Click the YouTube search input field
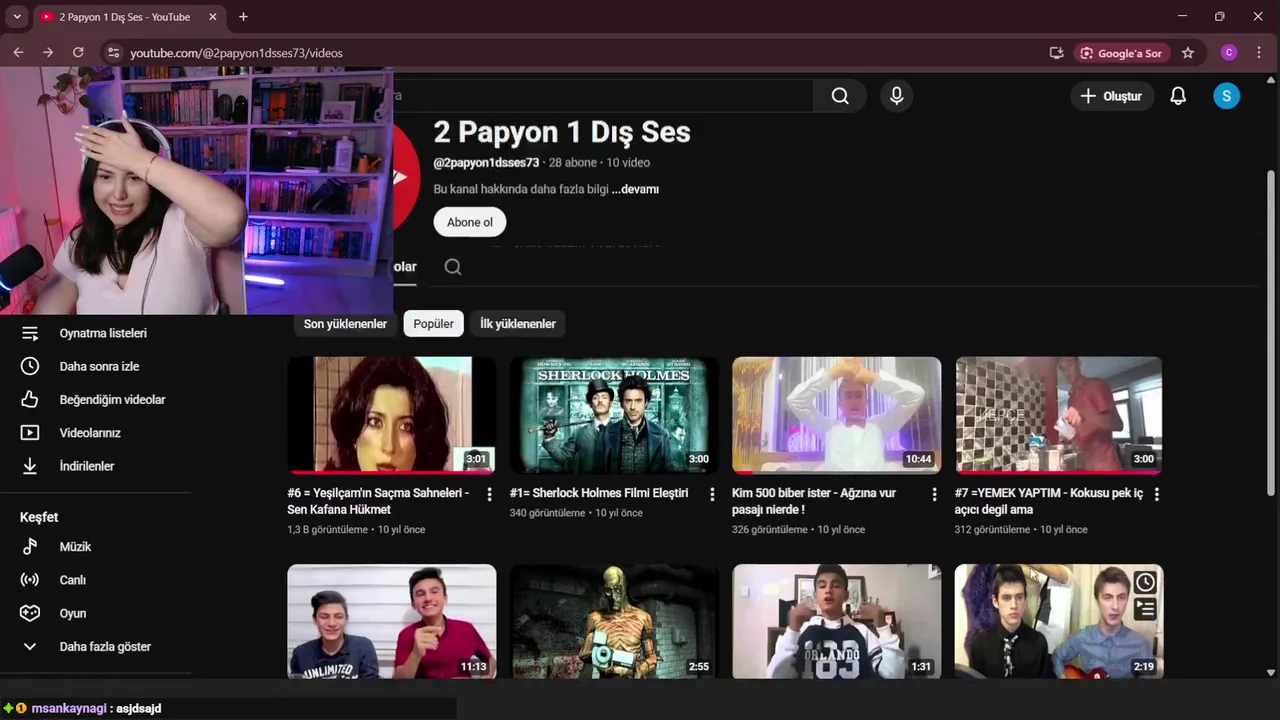Viewport: 1280px width, 720px height. 603,96
